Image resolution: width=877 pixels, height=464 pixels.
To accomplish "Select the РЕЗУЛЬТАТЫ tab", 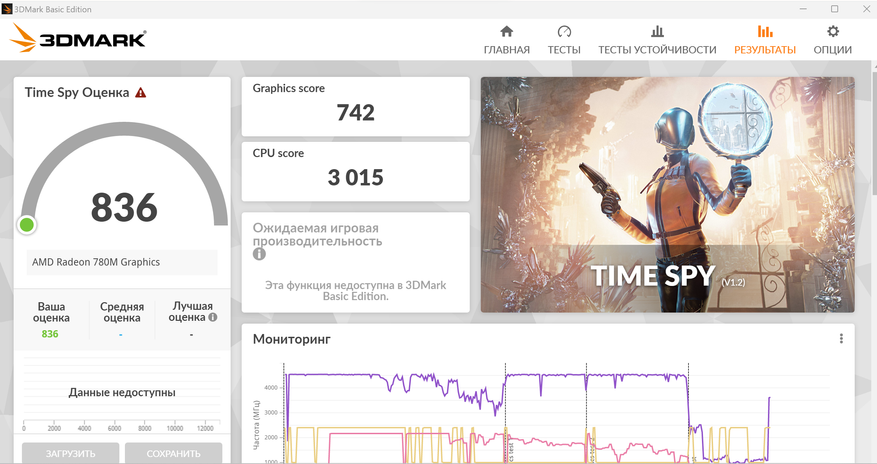I will [x=765, y=40].
